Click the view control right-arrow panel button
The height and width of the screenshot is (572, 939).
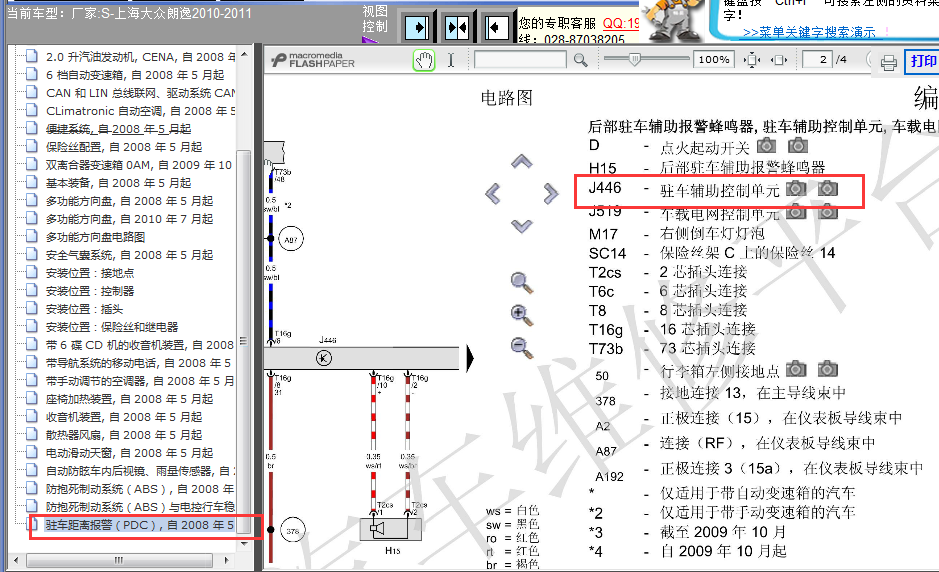tap(417, 28)
